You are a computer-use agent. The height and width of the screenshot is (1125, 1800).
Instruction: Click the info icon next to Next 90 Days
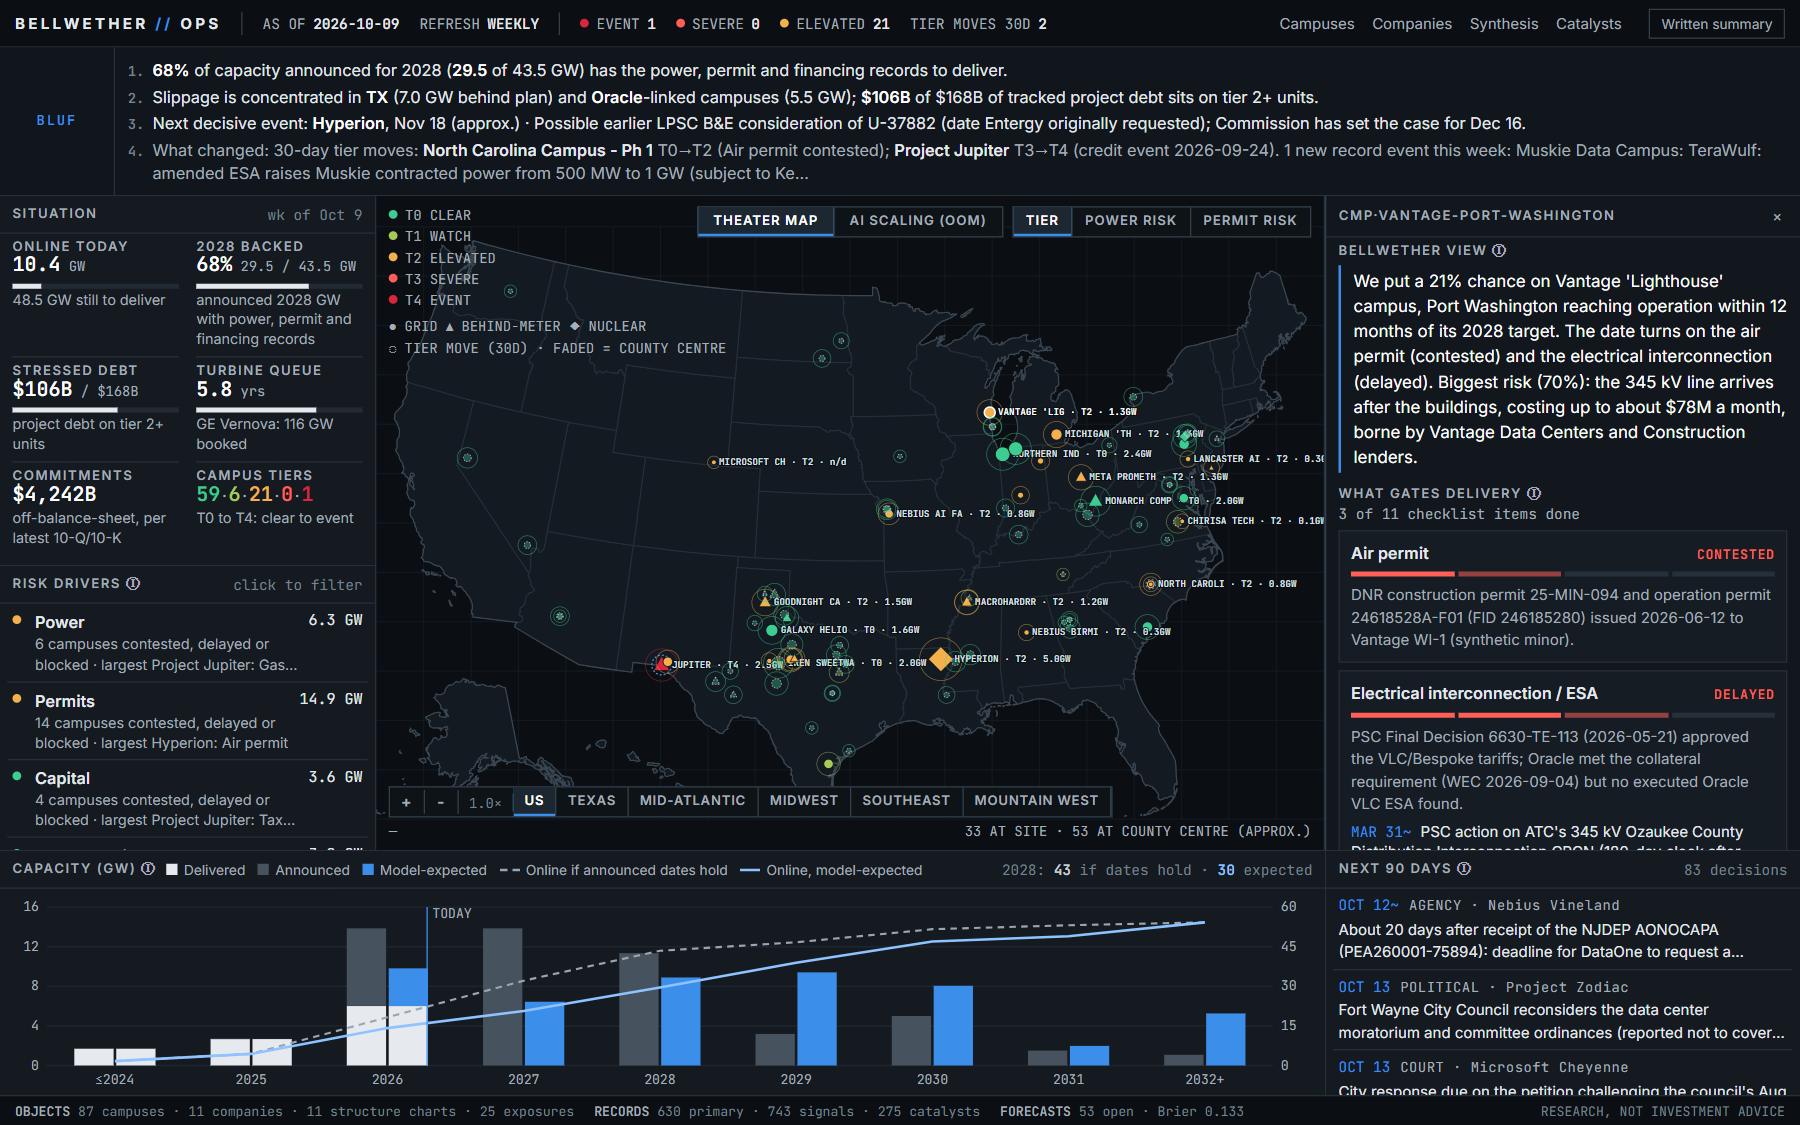pyautogui.click(x=1464, y=869)
